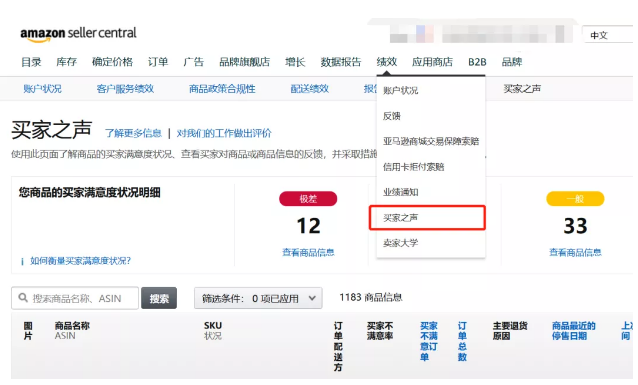Screen dimensions: 638x385
Task: Click the Amazon Seller Central logo
Action: pos(79,34)
